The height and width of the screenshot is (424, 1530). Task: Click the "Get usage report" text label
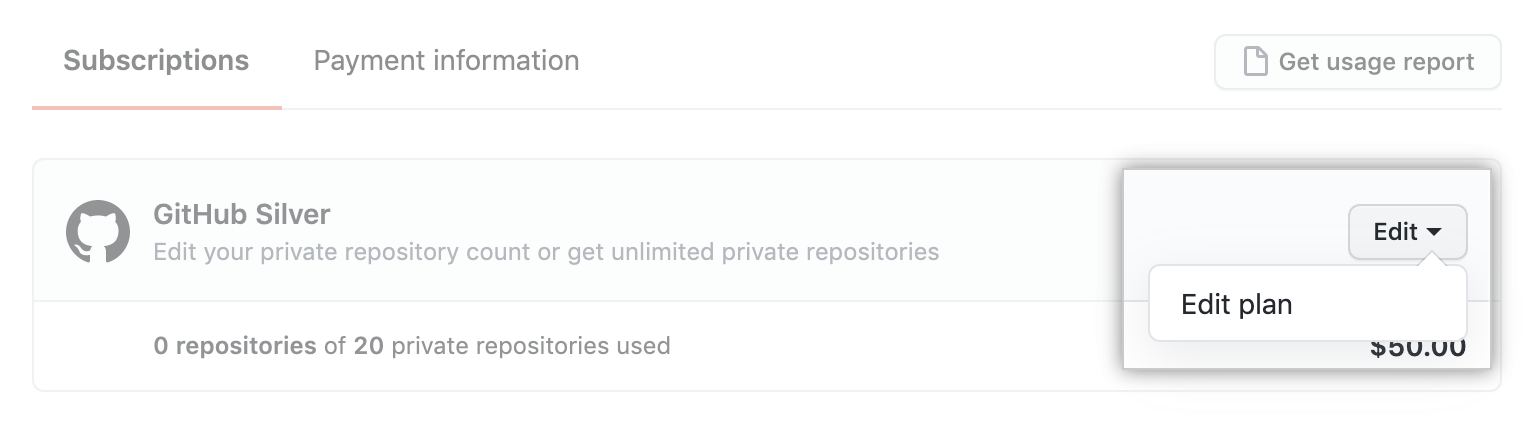coord(1376,62)
